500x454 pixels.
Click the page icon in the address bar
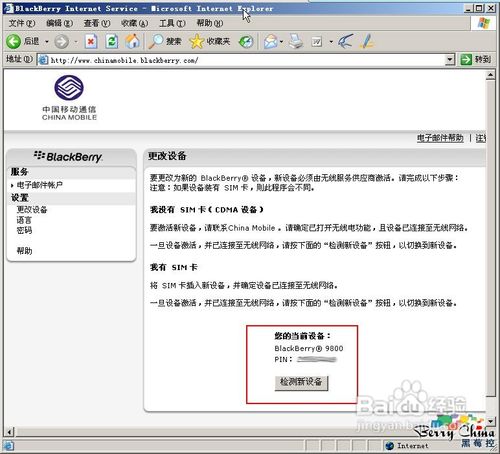point(43,60)
